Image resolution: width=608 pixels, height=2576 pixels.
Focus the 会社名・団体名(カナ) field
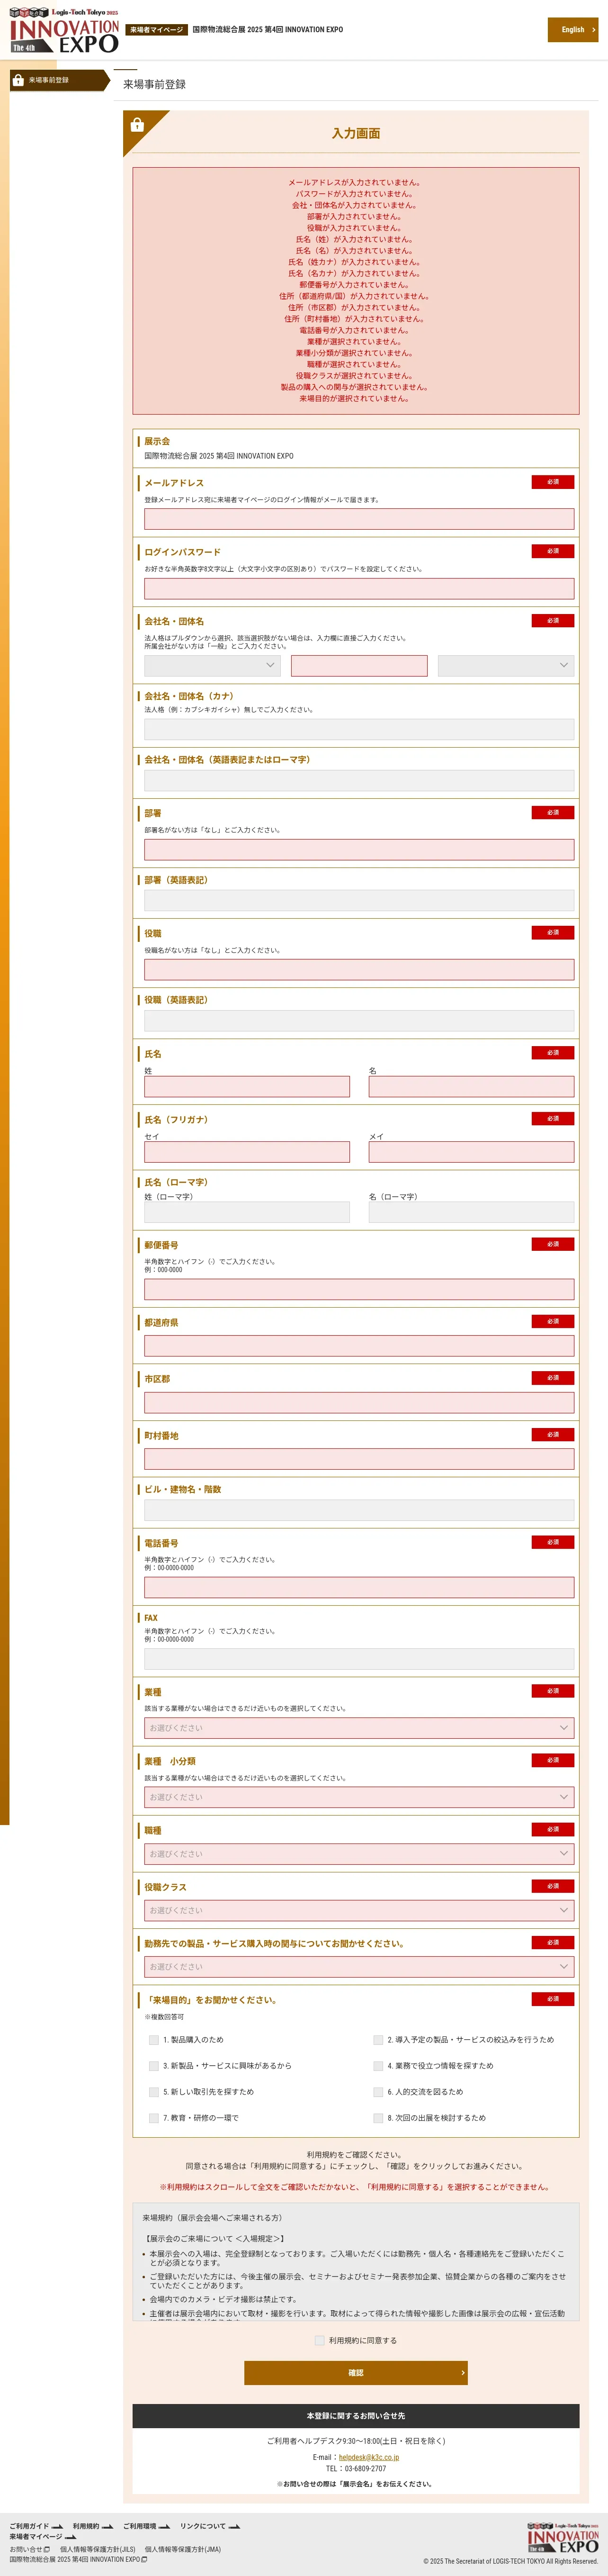point(359,729)
